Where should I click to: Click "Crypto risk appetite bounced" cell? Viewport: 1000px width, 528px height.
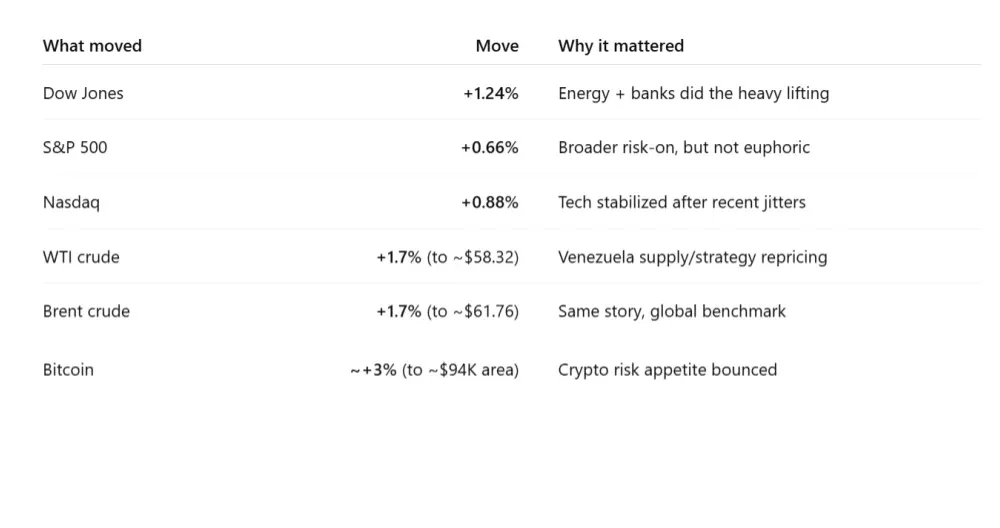point(667,370)
